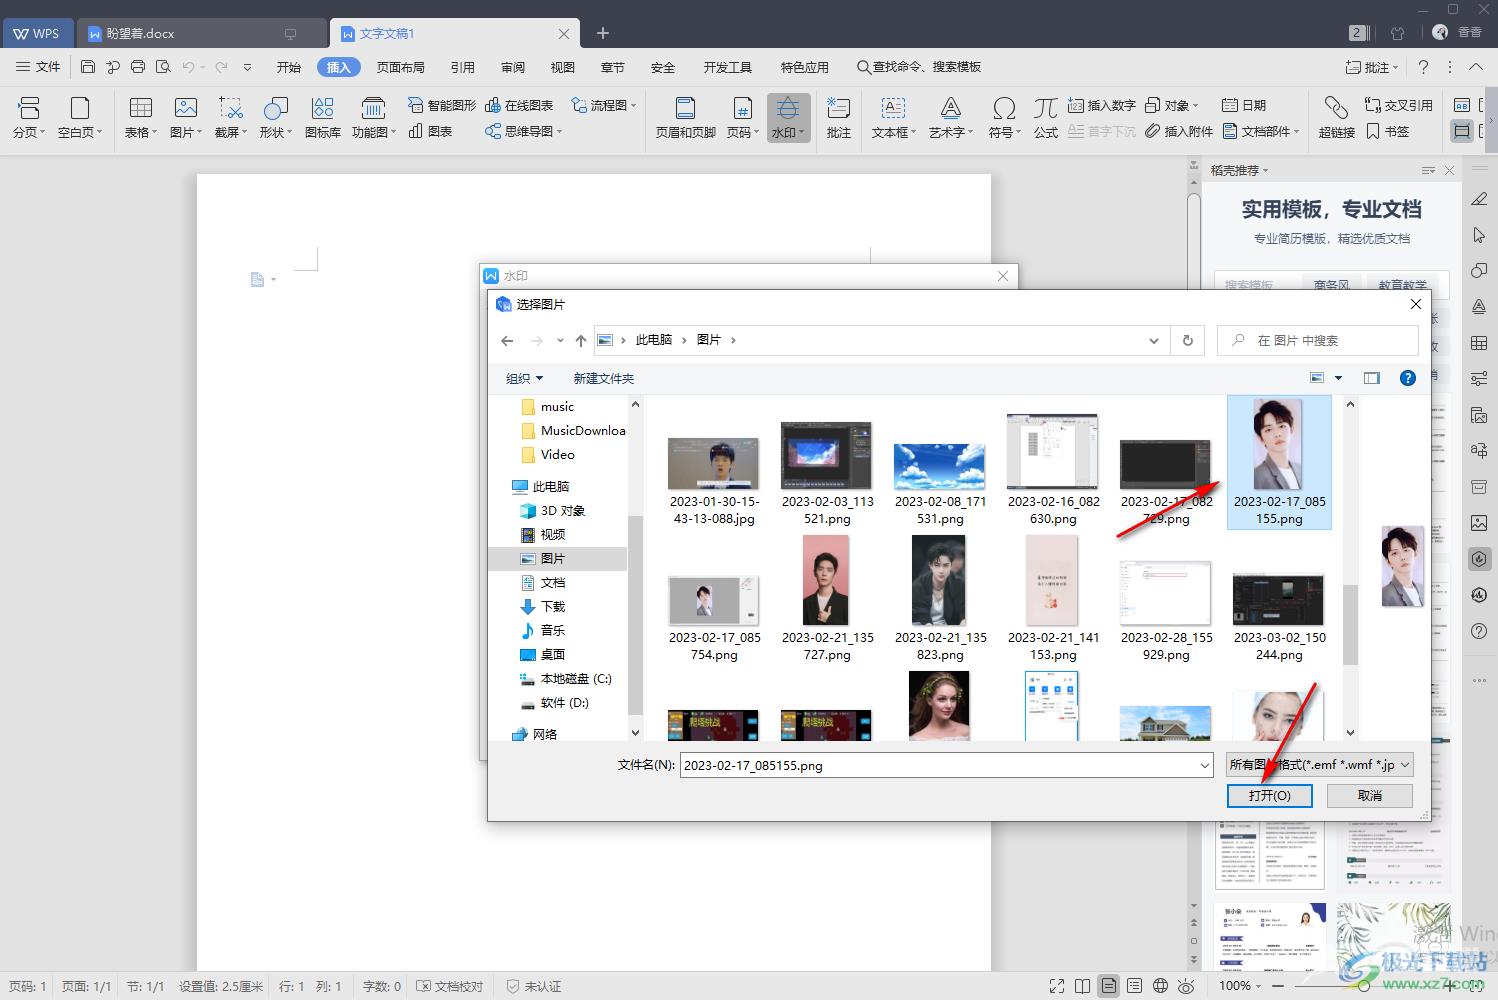Viewport: 1498px width, 1000px height.
Task: Create a new folder with 新建文件夹
Action: pos(603,378)
